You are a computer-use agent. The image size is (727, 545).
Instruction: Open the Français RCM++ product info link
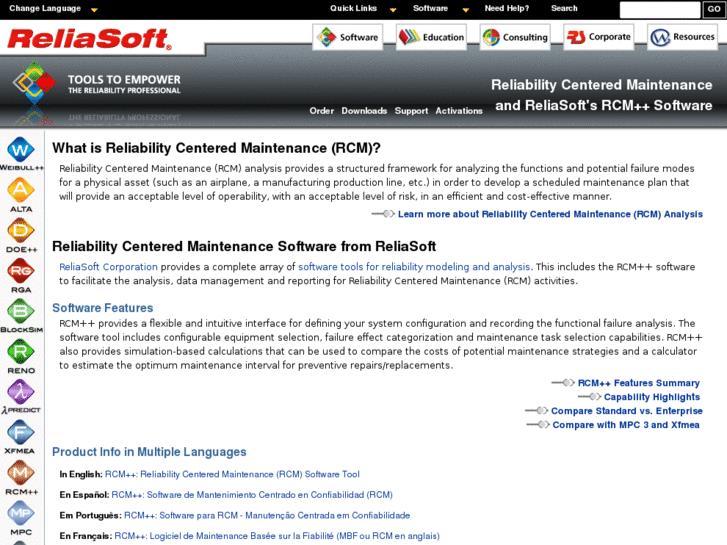point(277,536)
